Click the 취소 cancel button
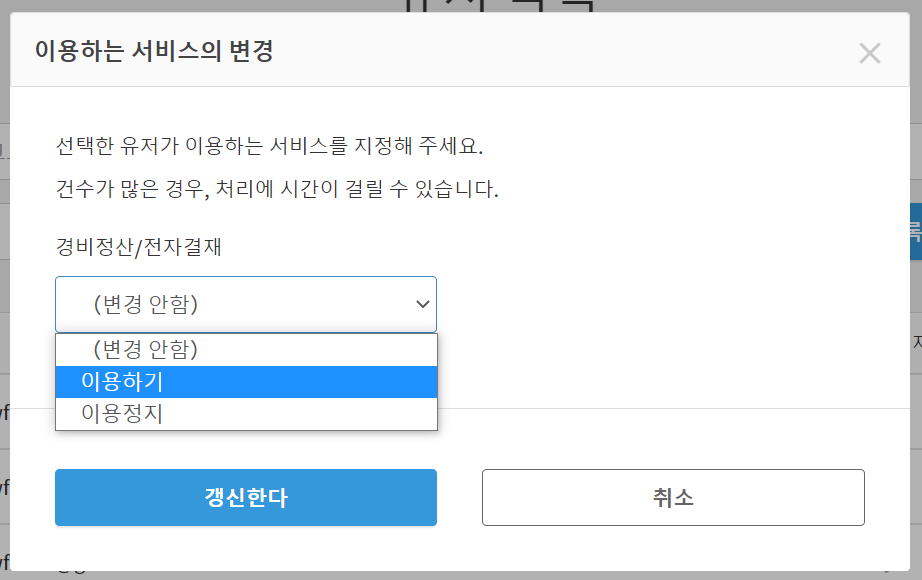The height and width of the screenshot is (580, 922). pyautogui.click(x=673, y=497)
